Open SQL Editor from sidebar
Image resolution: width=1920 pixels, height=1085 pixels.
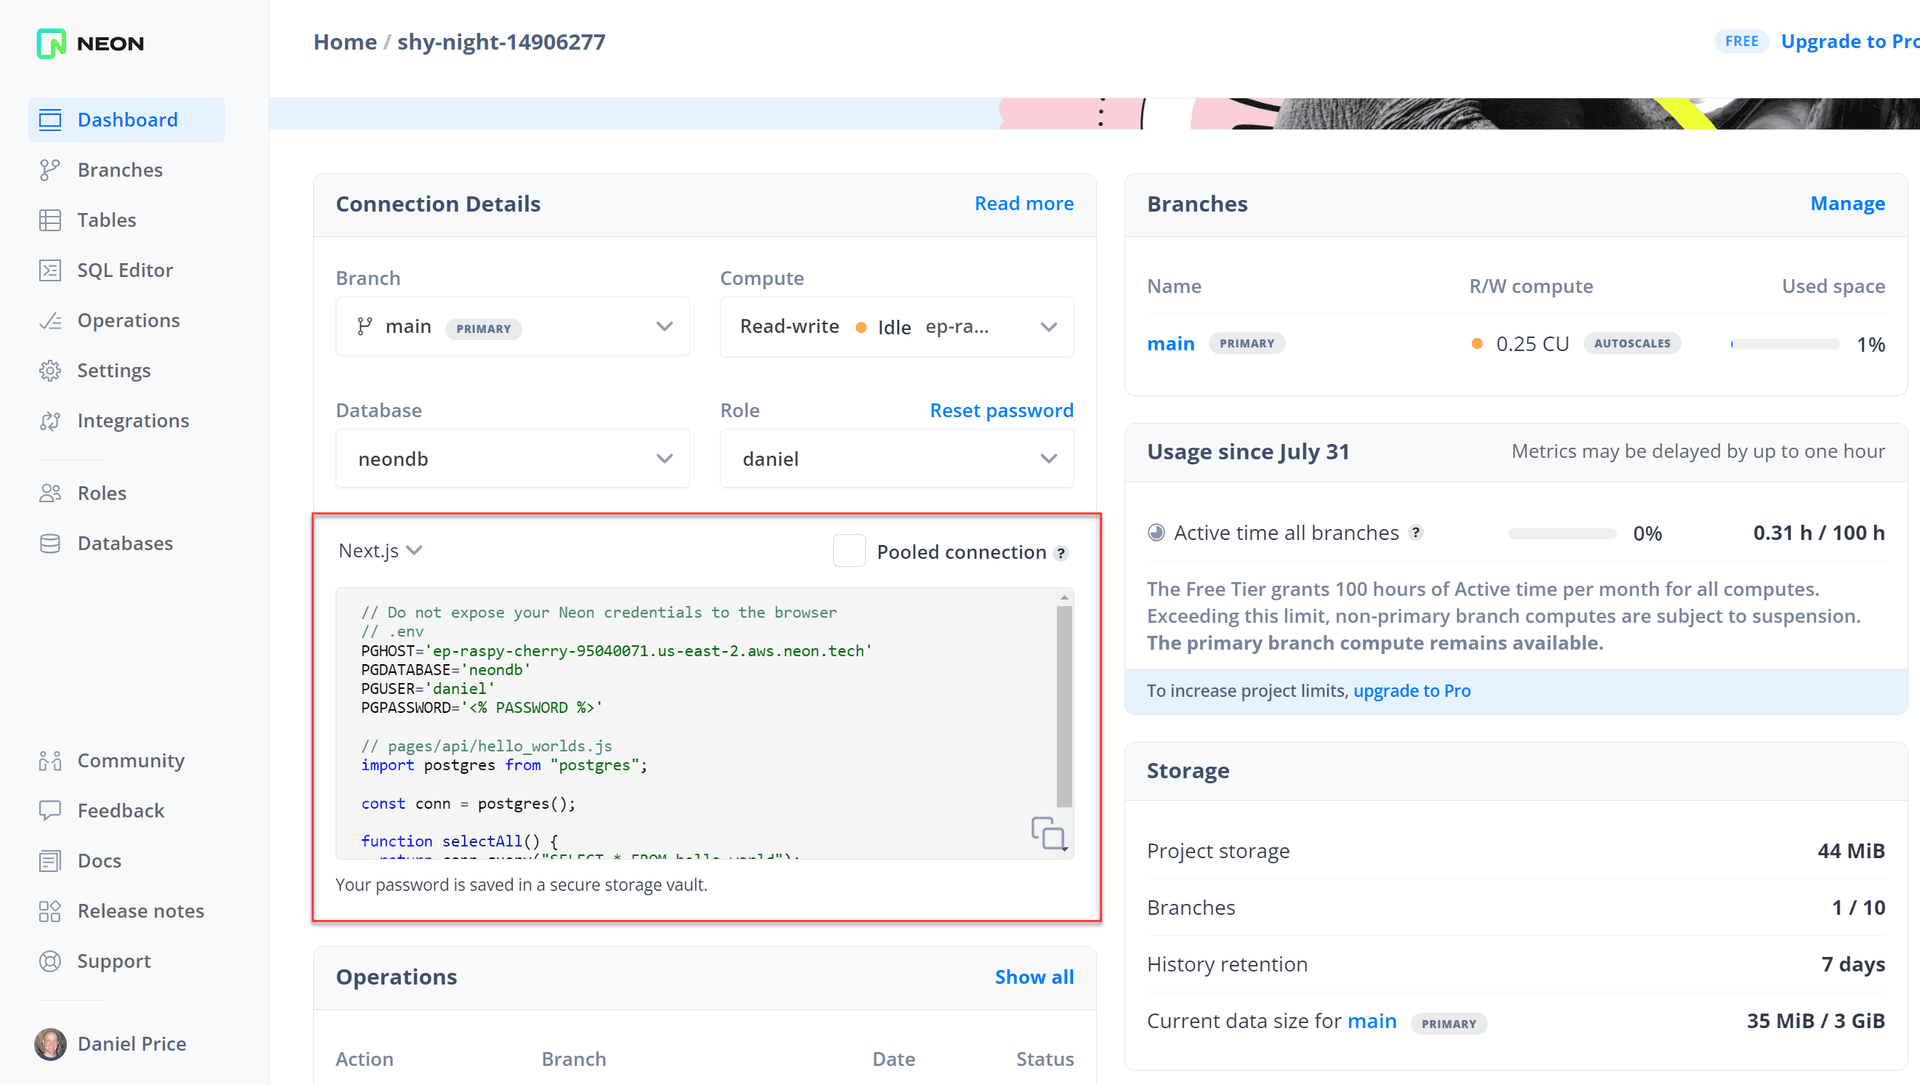(x=125, y=270)
